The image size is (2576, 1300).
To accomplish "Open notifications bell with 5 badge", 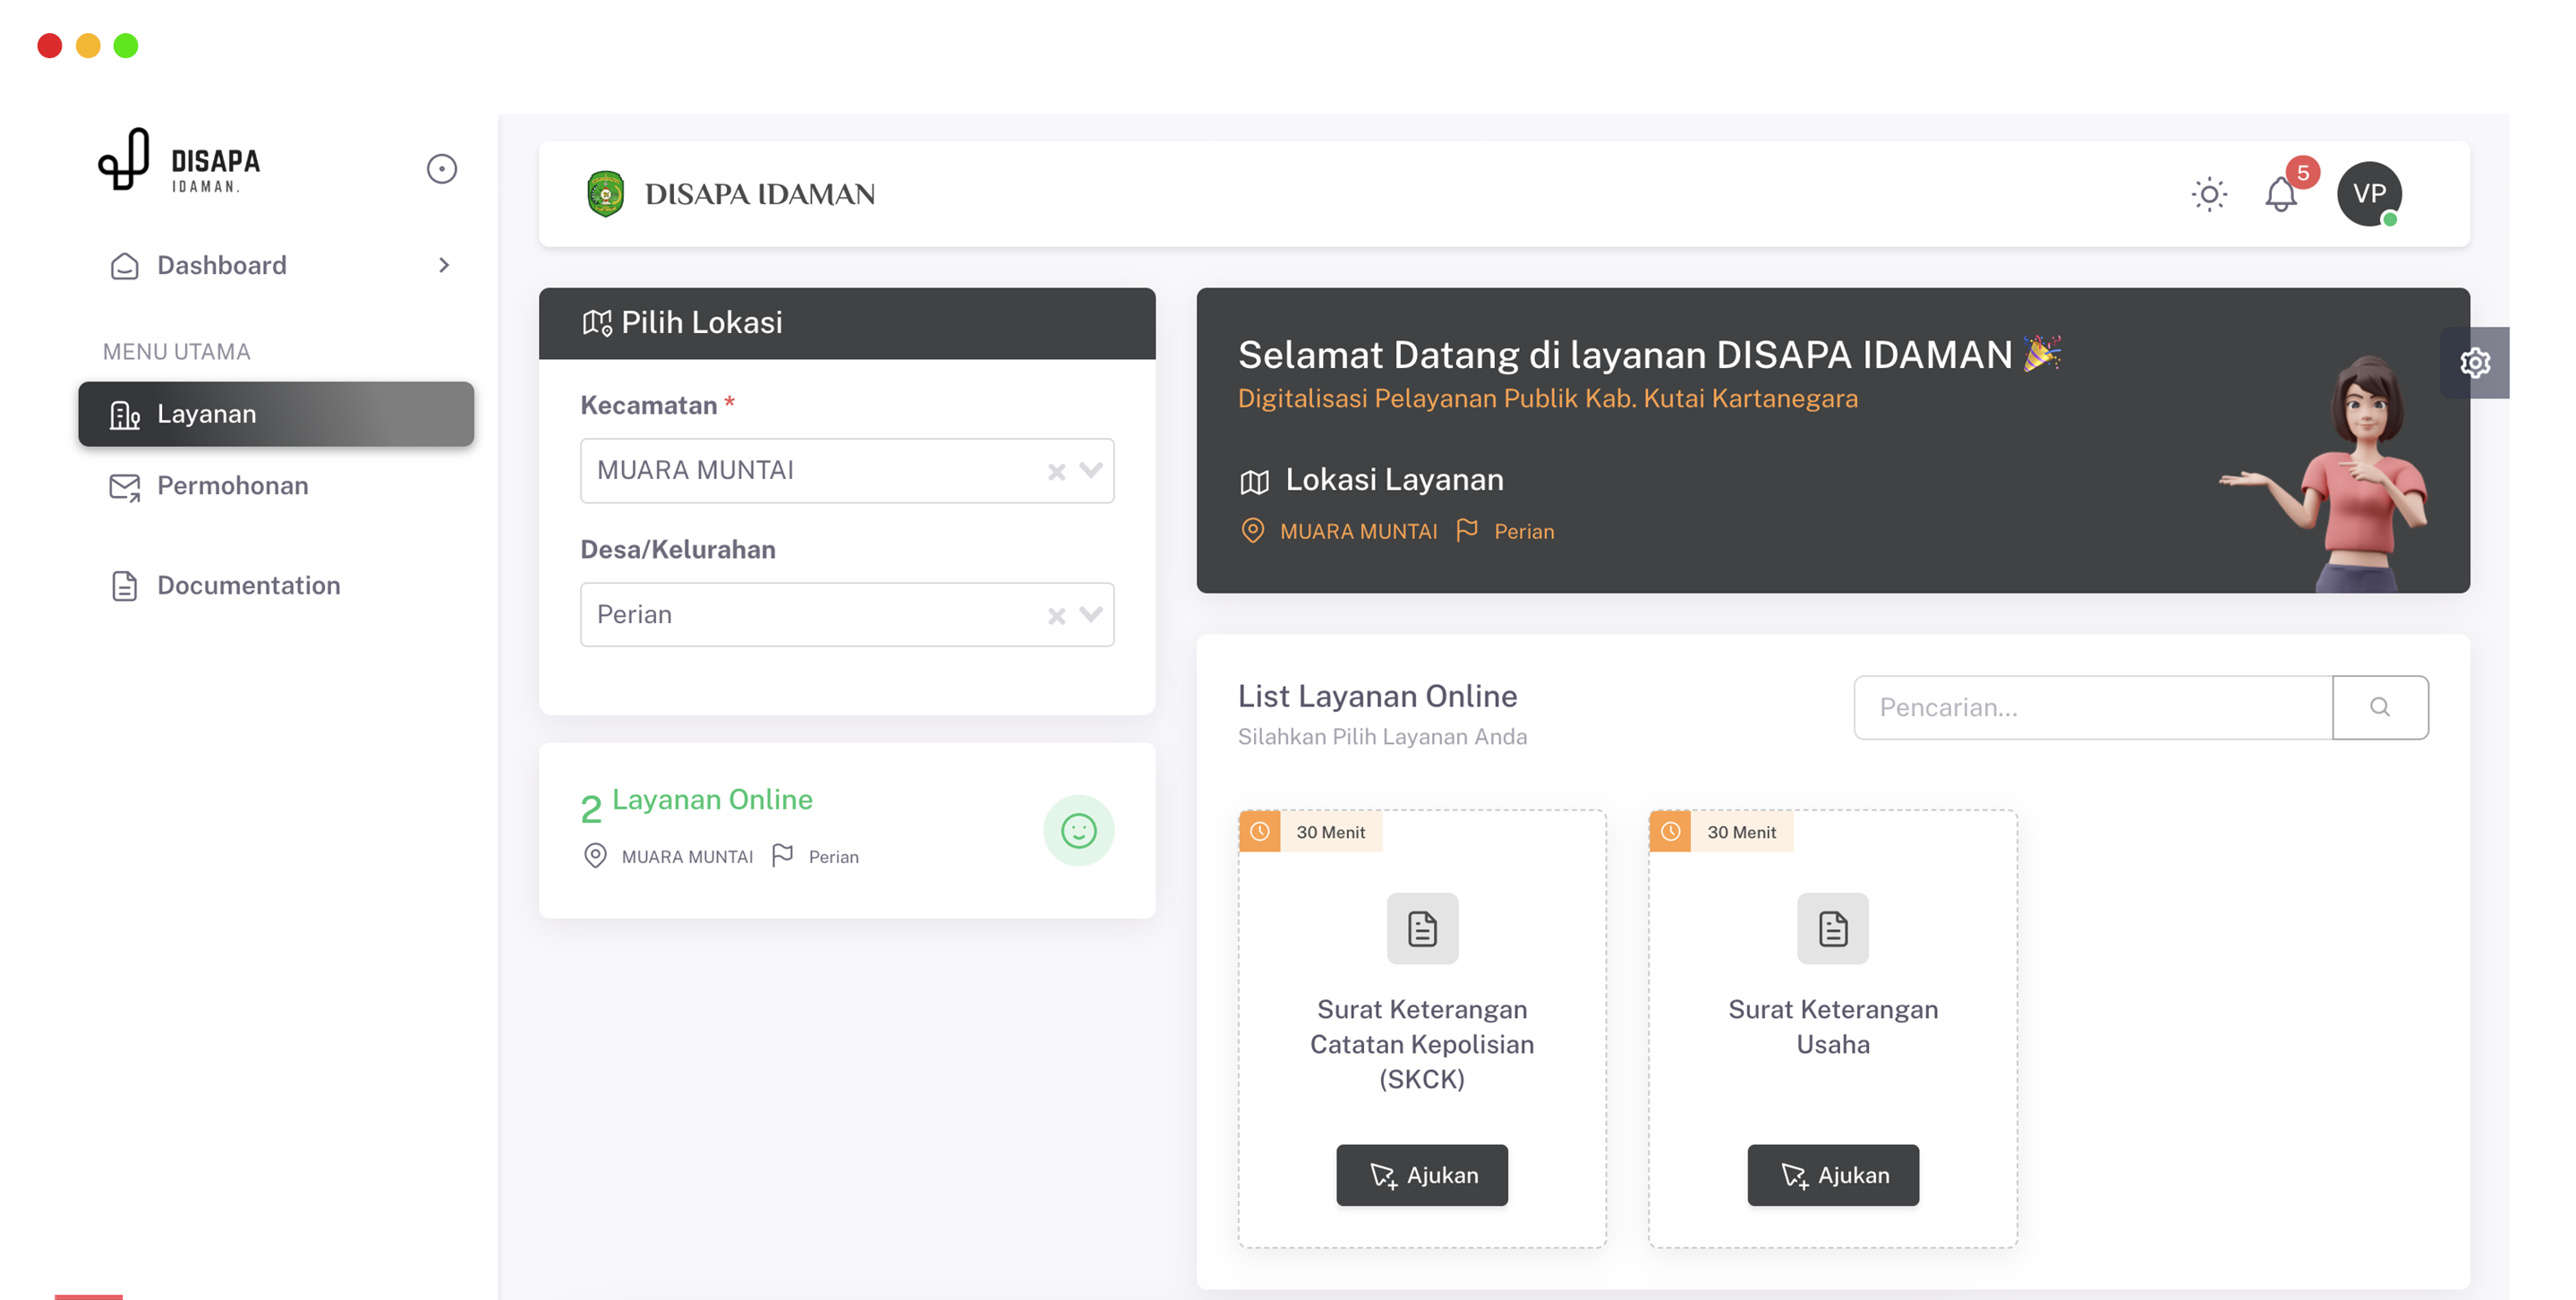I will pos(2280,194).
